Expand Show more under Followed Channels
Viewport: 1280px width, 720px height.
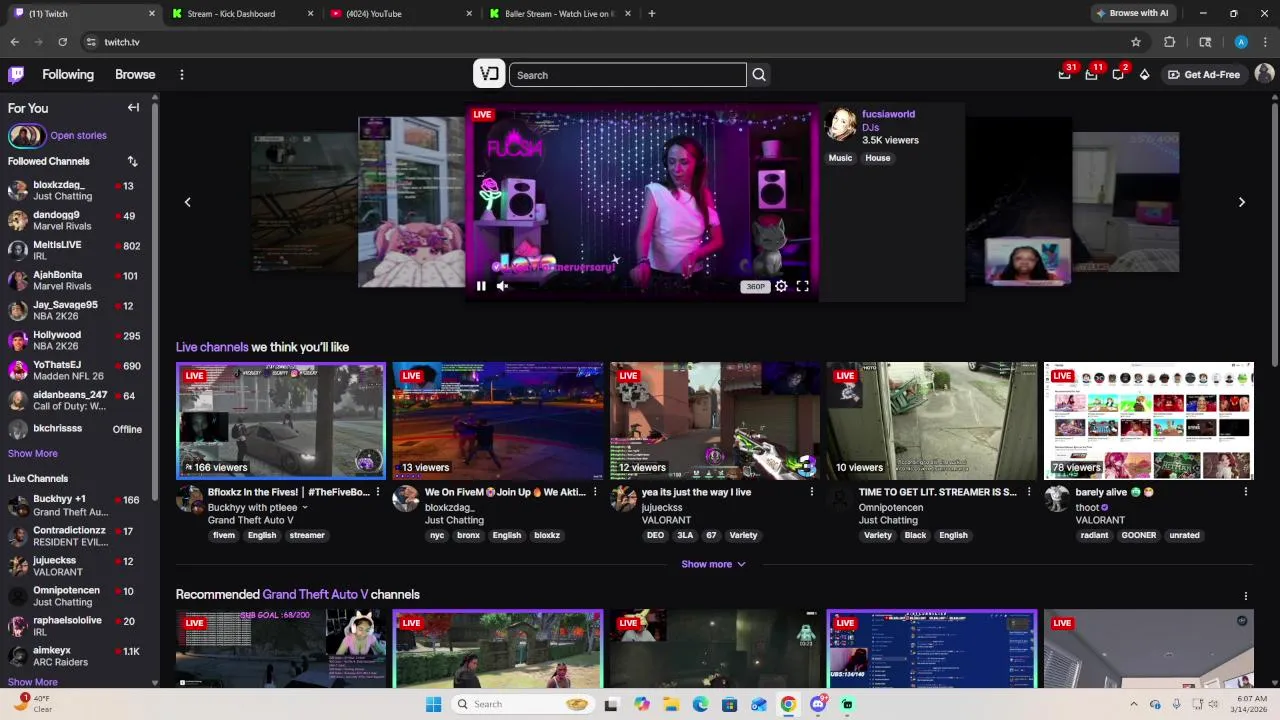pos(33,453)
